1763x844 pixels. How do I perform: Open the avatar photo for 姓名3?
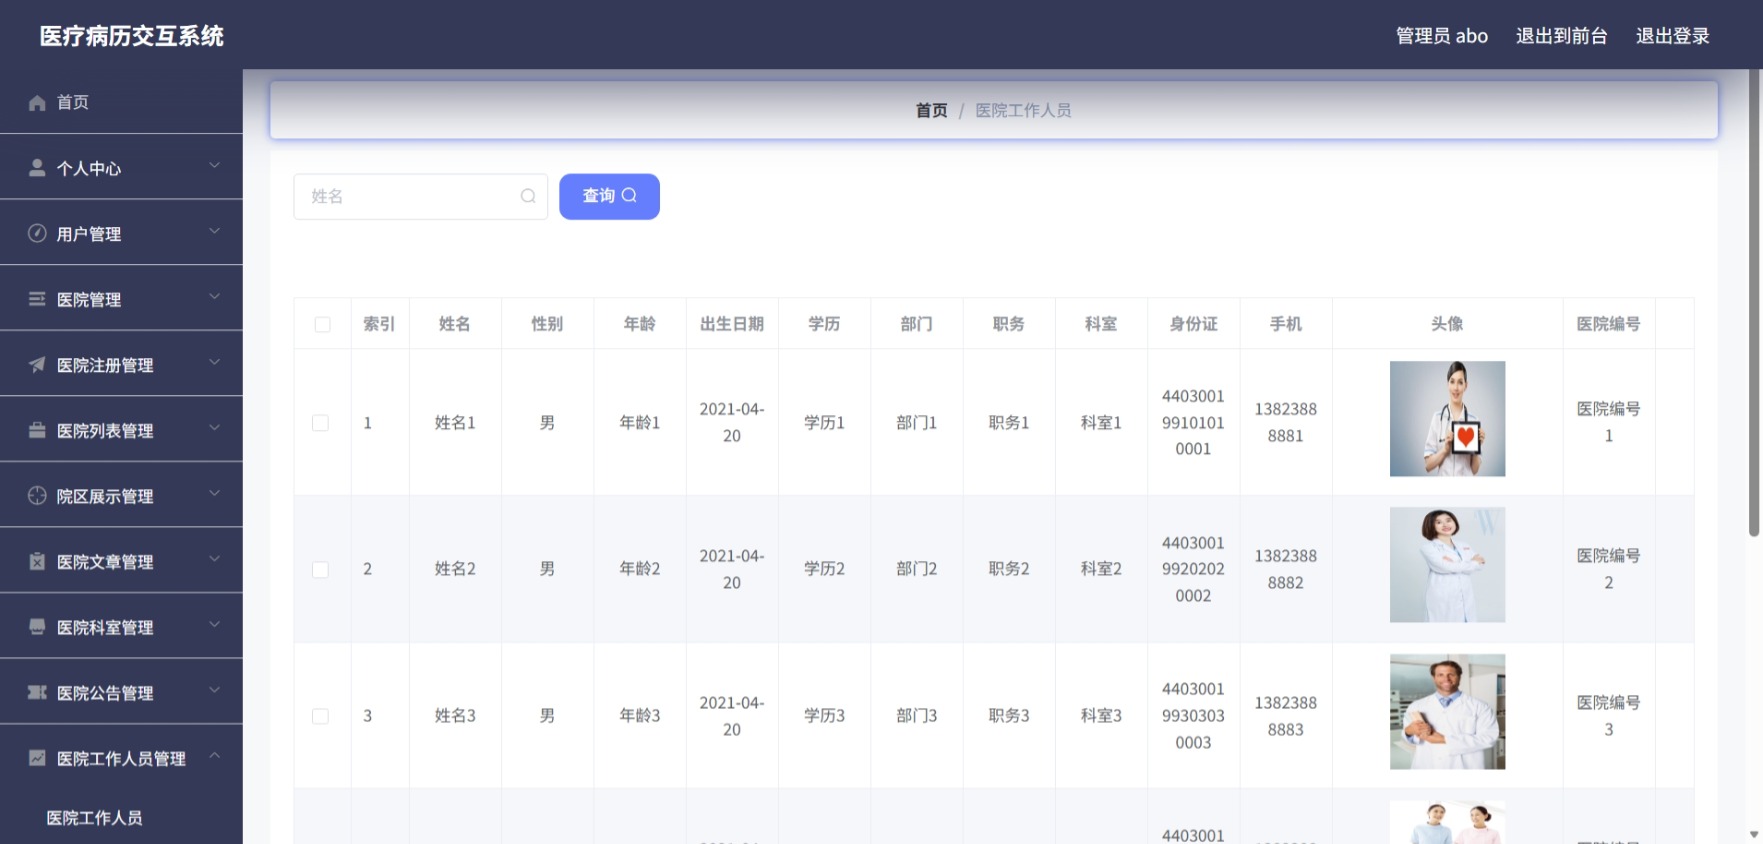coord(1447,712)
